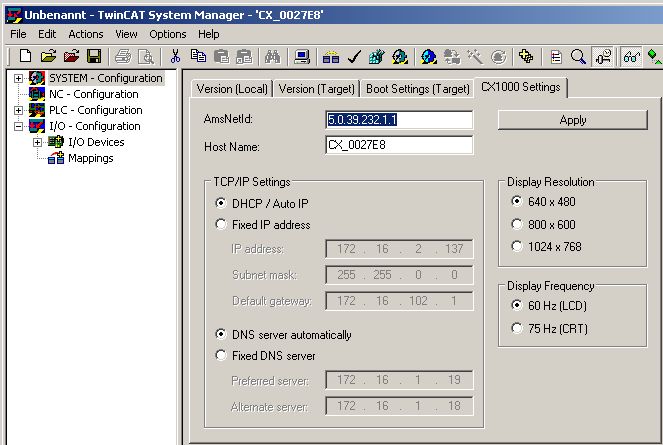Collapse the I/O - Configuration node
This screenshot has height=445, width=663.
(18, 126)
